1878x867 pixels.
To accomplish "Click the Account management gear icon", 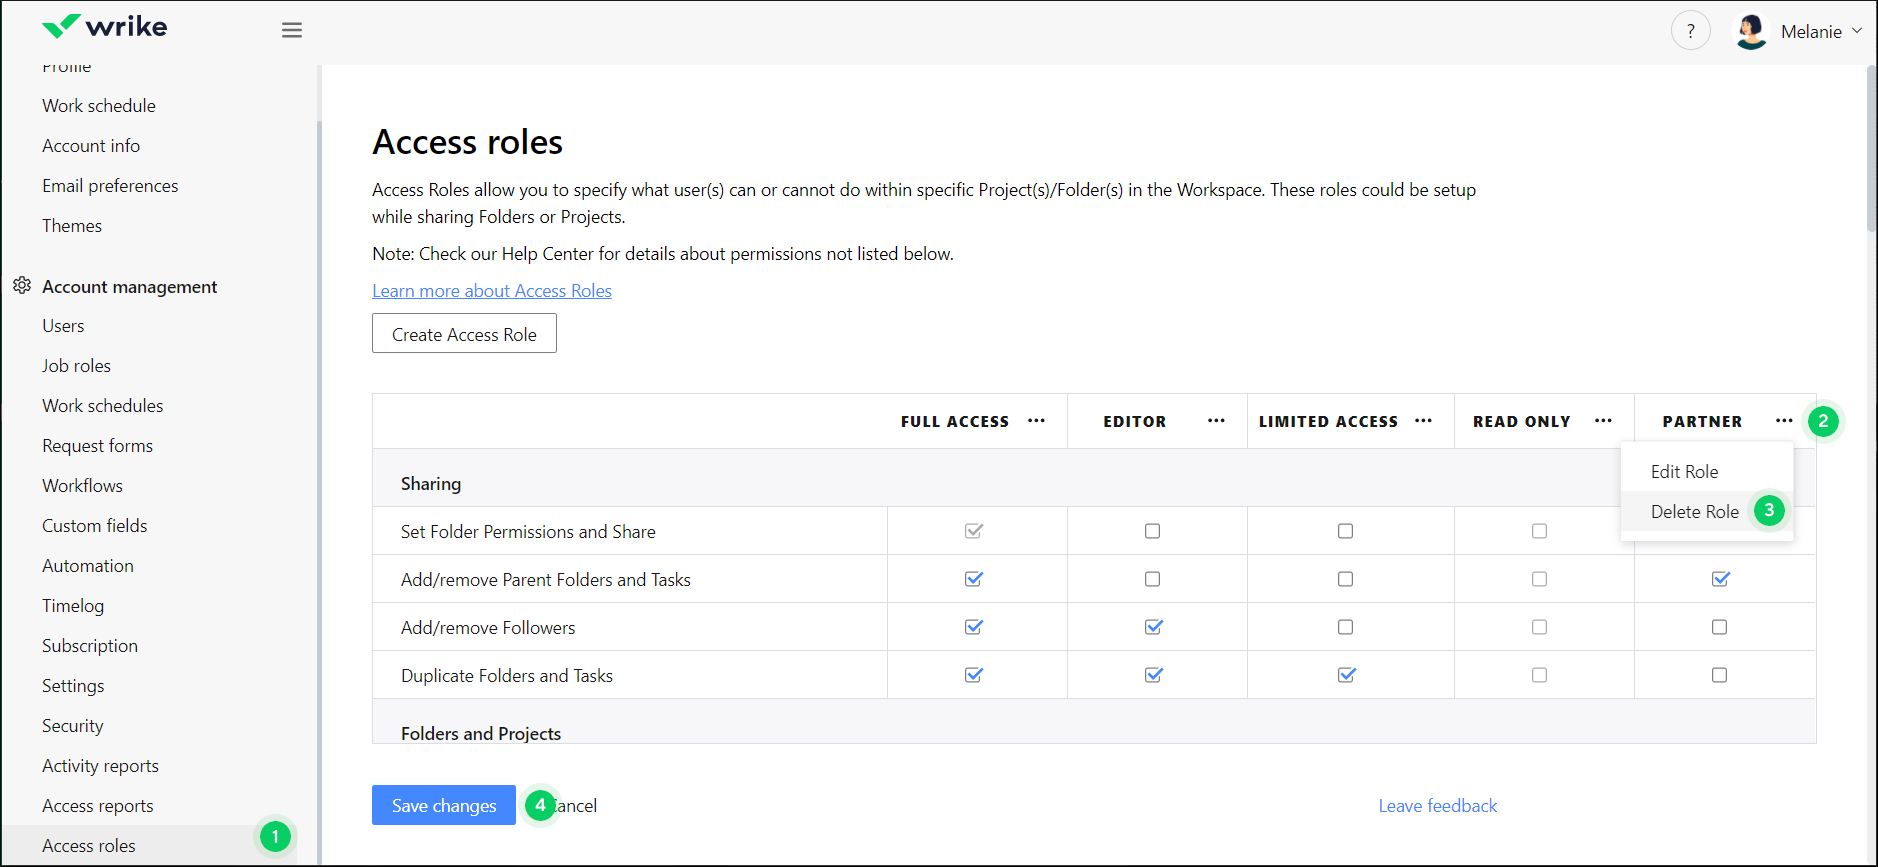I will point(22,286).
